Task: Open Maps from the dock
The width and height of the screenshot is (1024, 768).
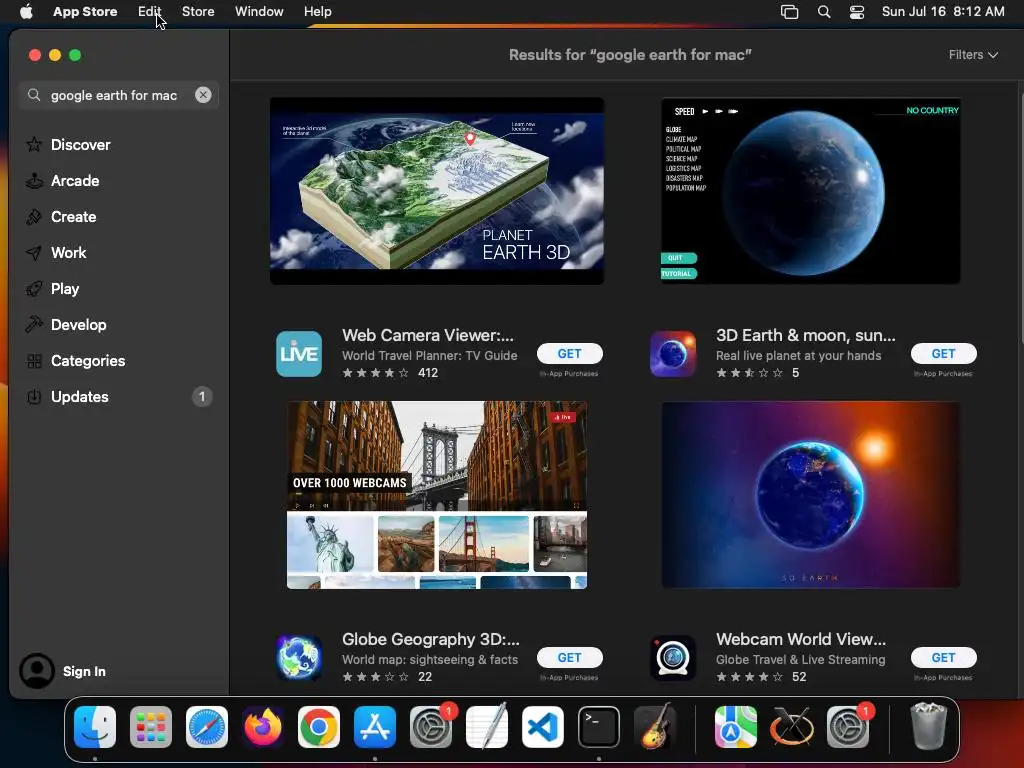Action: point(735,727)
